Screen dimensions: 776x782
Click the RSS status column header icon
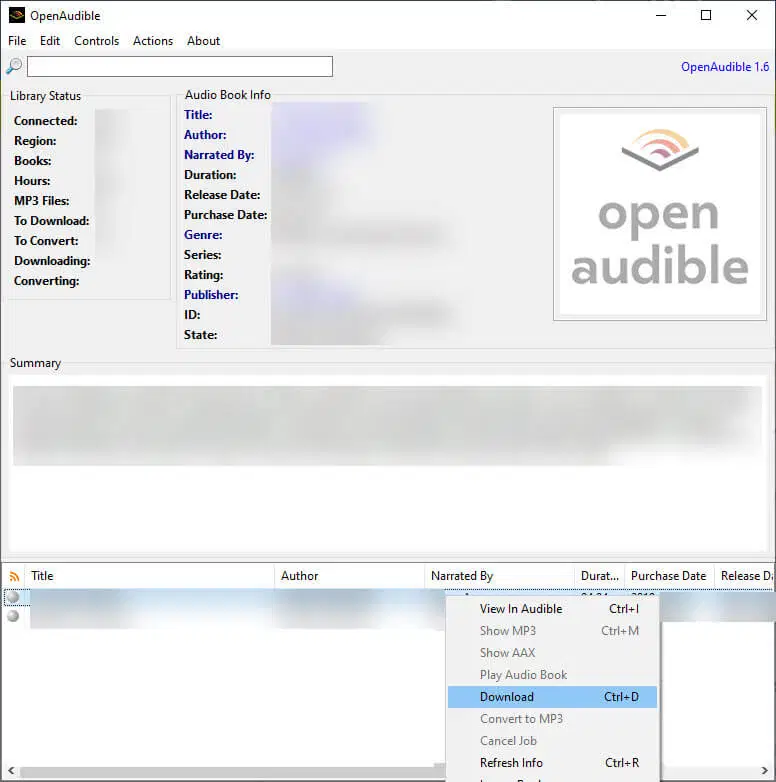click(x=14, y=576)
